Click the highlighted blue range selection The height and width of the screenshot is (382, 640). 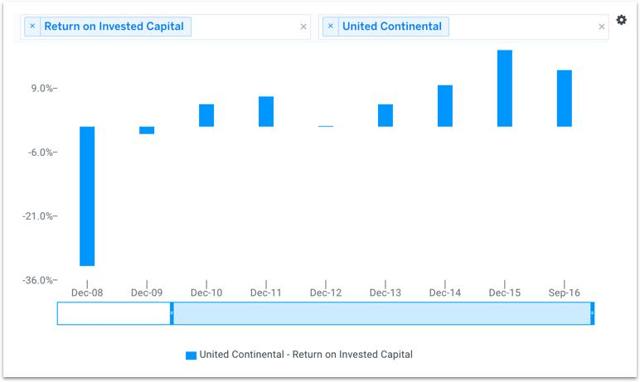coord(382,313)
